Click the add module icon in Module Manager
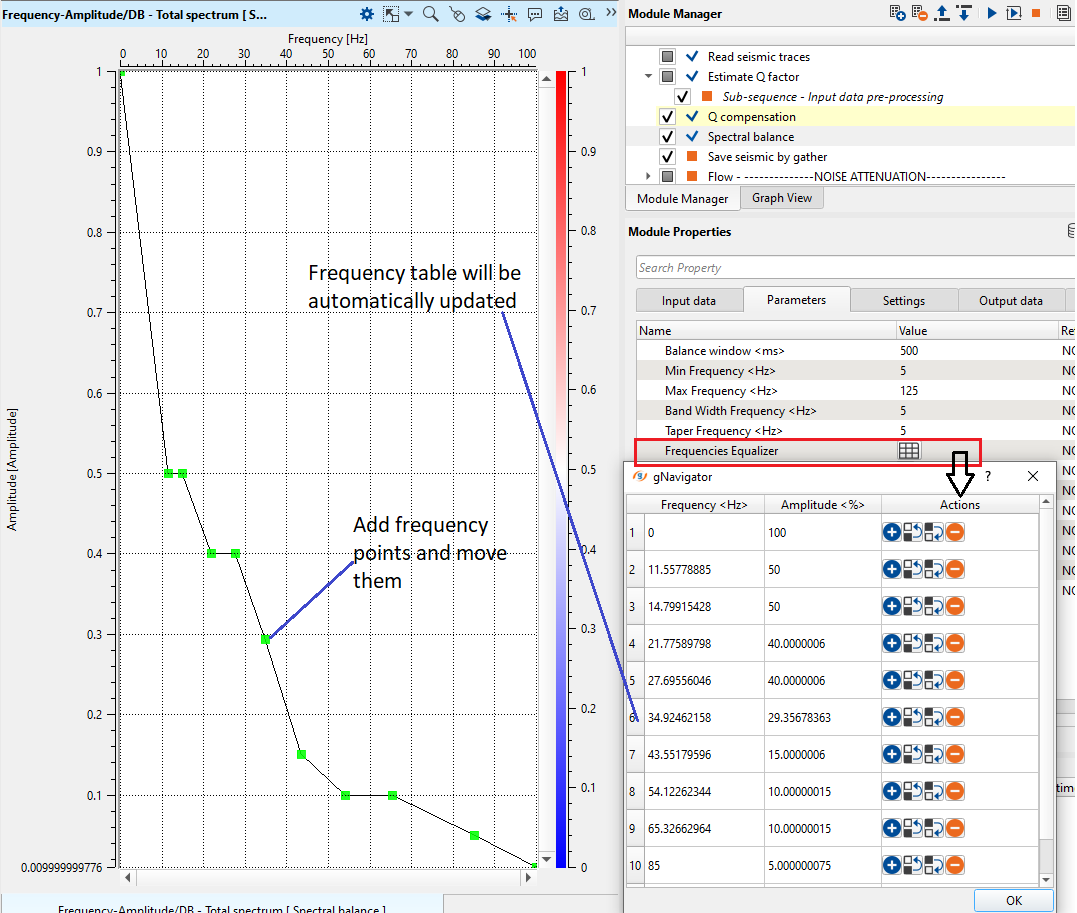1077x913 pixels. [897, 14]
